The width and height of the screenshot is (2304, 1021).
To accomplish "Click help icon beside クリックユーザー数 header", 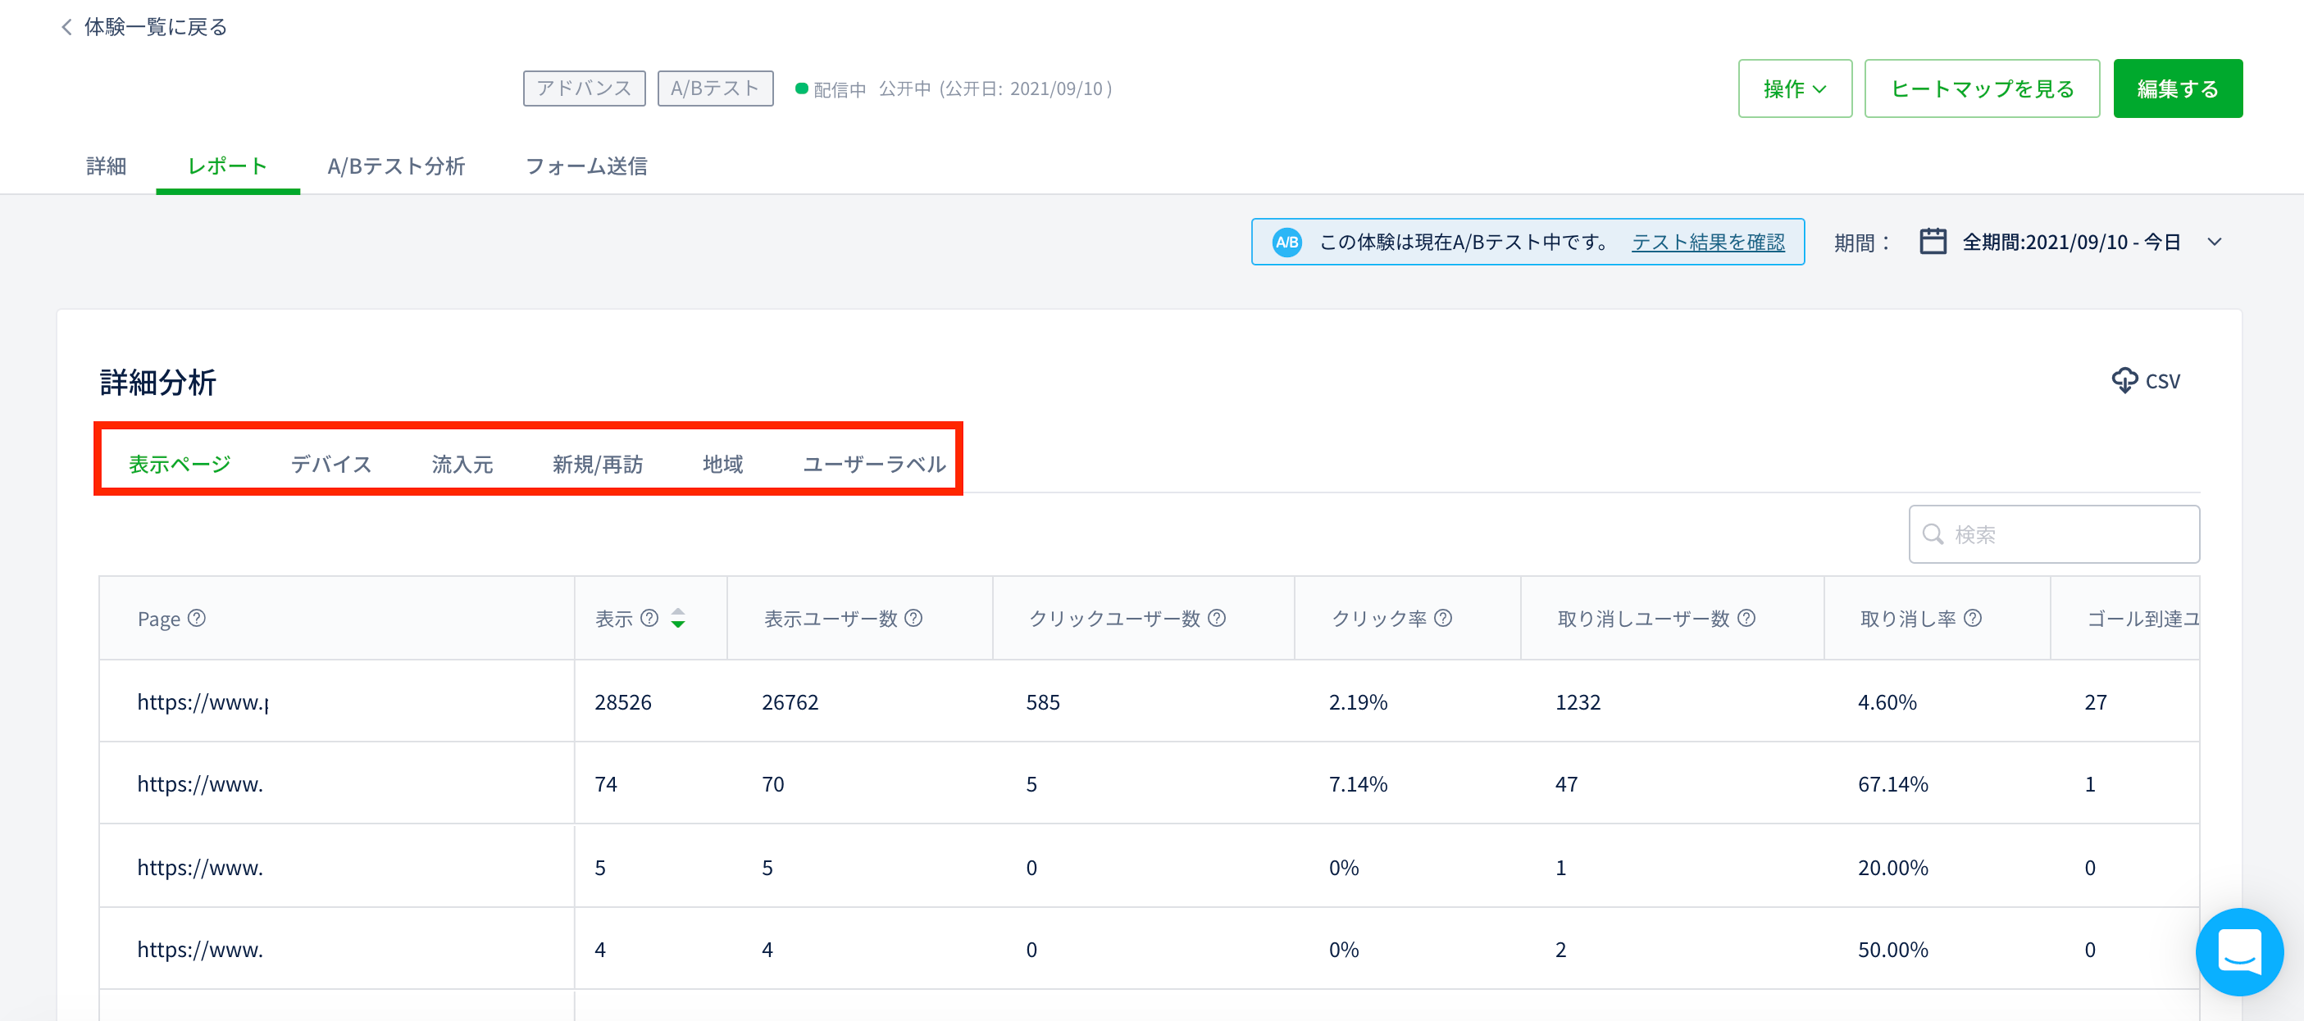I will coord(1217,618).
